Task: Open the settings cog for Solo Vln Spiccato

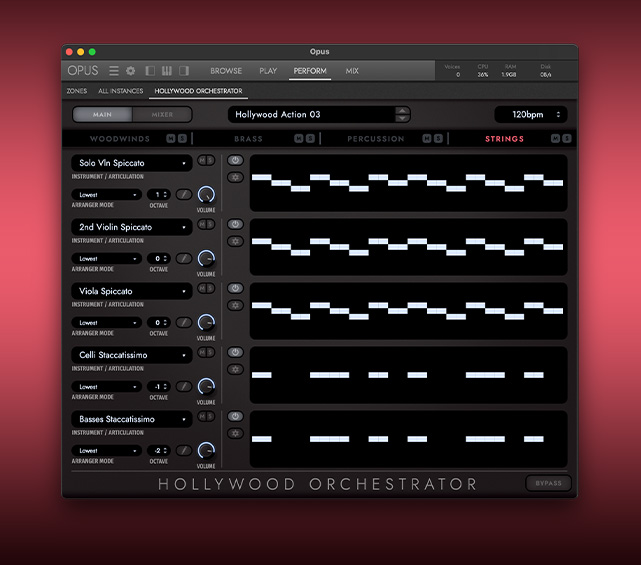Action: tap(235, 177)
